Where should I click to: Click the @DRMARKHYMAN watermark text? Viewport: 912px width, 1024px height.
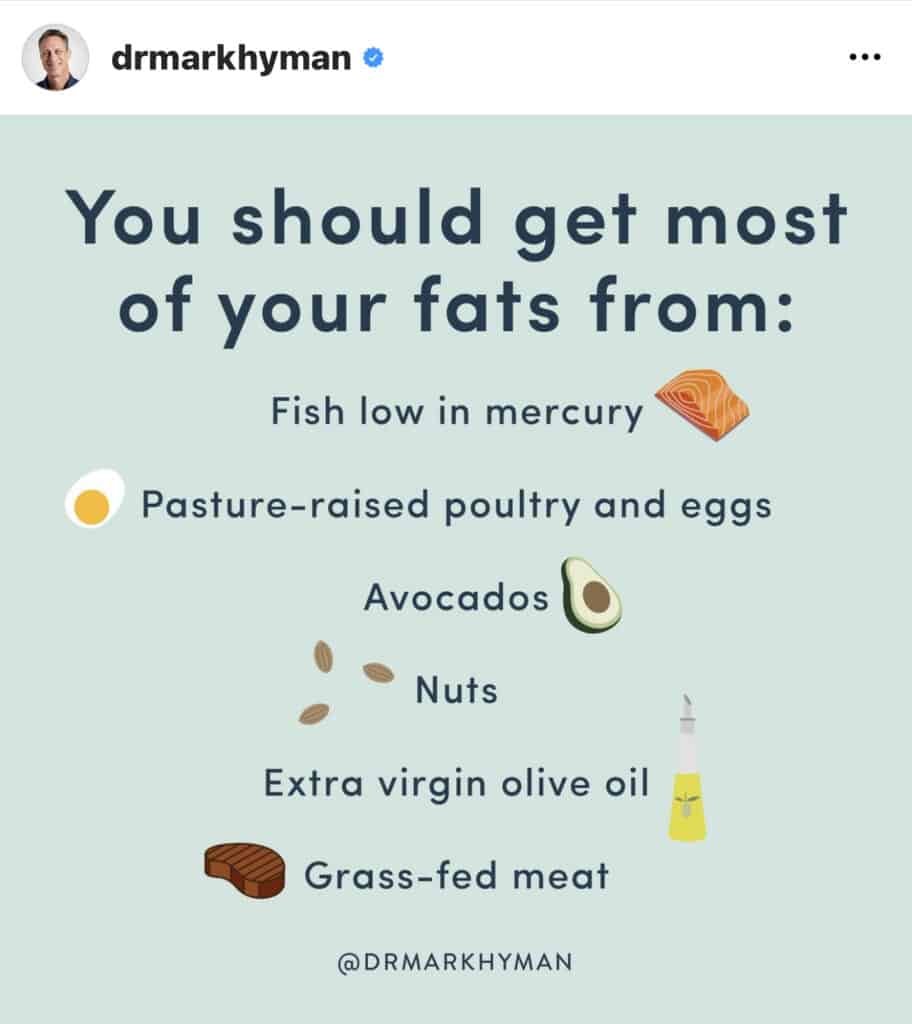[x=456, y=962]
